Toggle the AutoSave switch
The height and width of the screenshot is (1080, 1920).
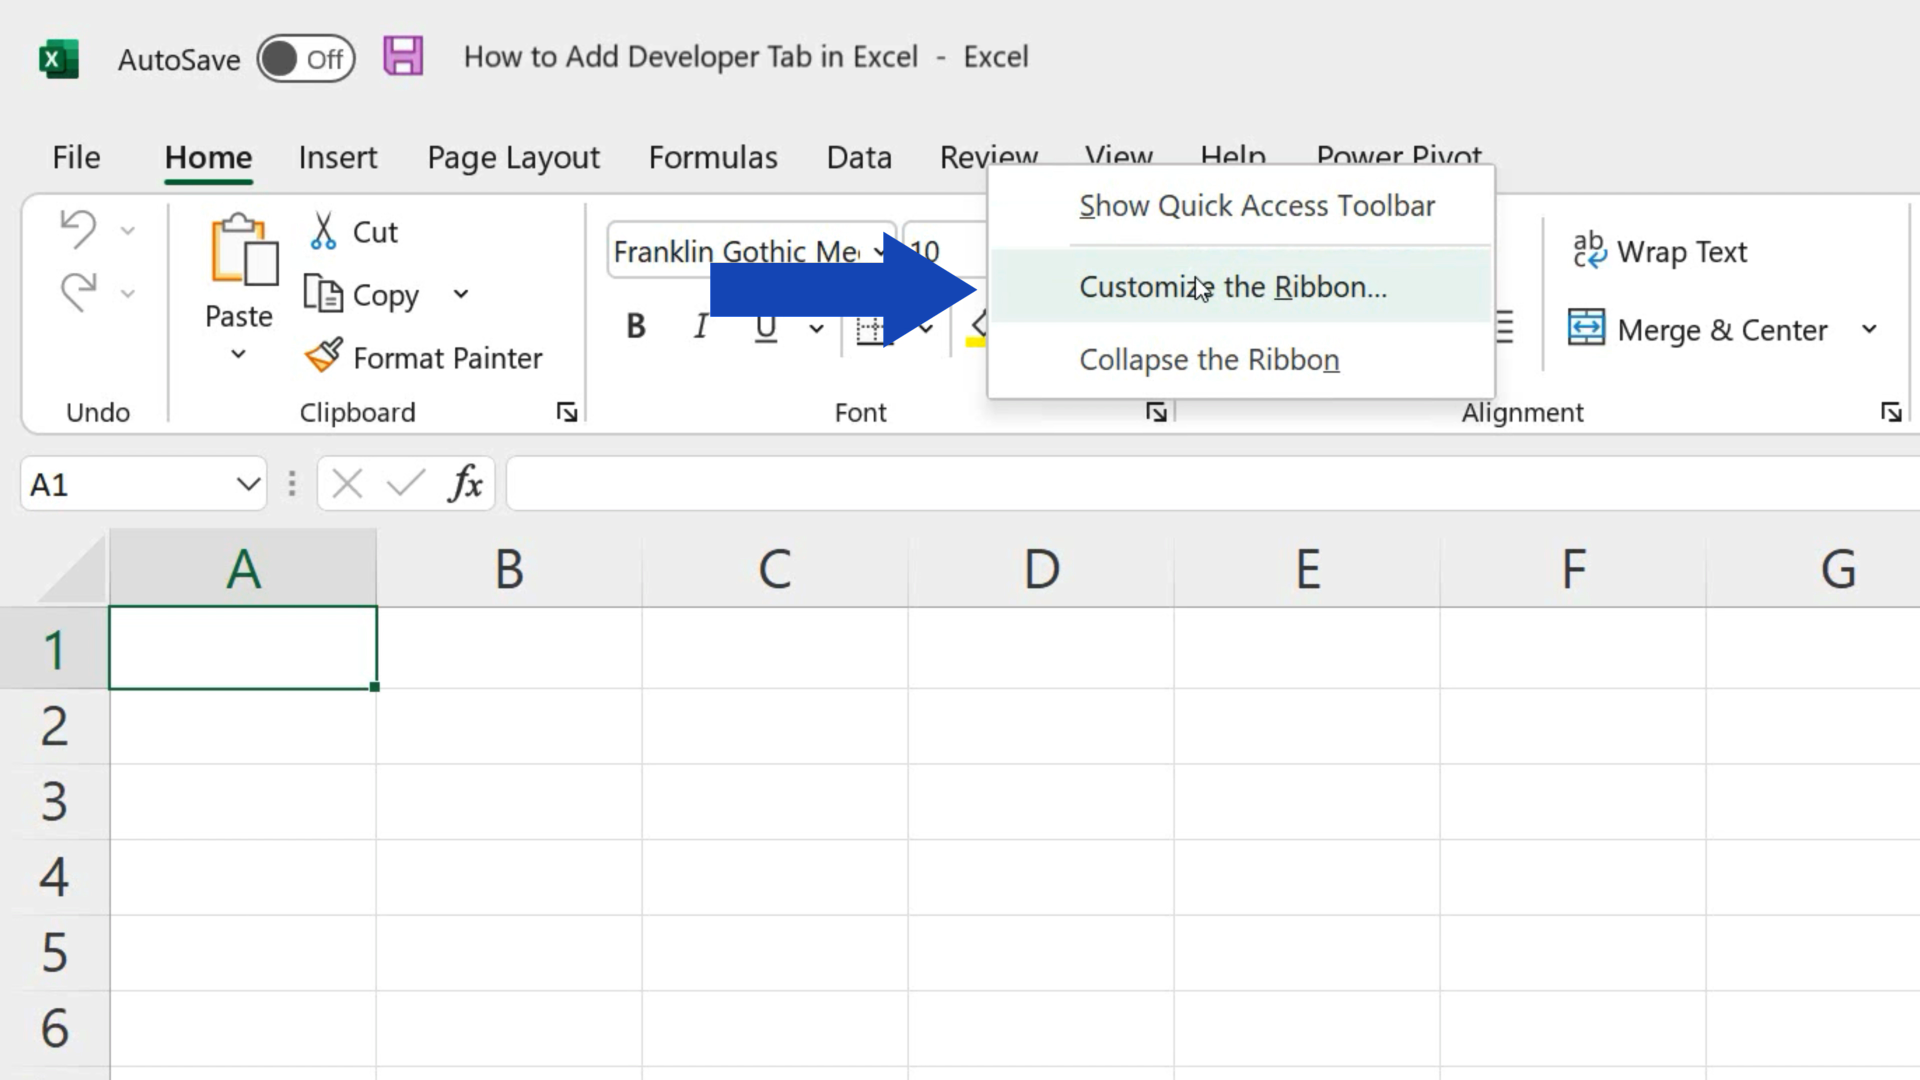(x=305, y=59)
